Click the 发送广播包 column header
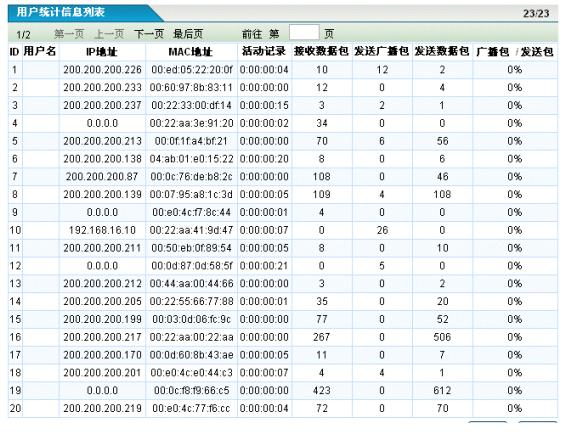567x433 pixels. 381,51
